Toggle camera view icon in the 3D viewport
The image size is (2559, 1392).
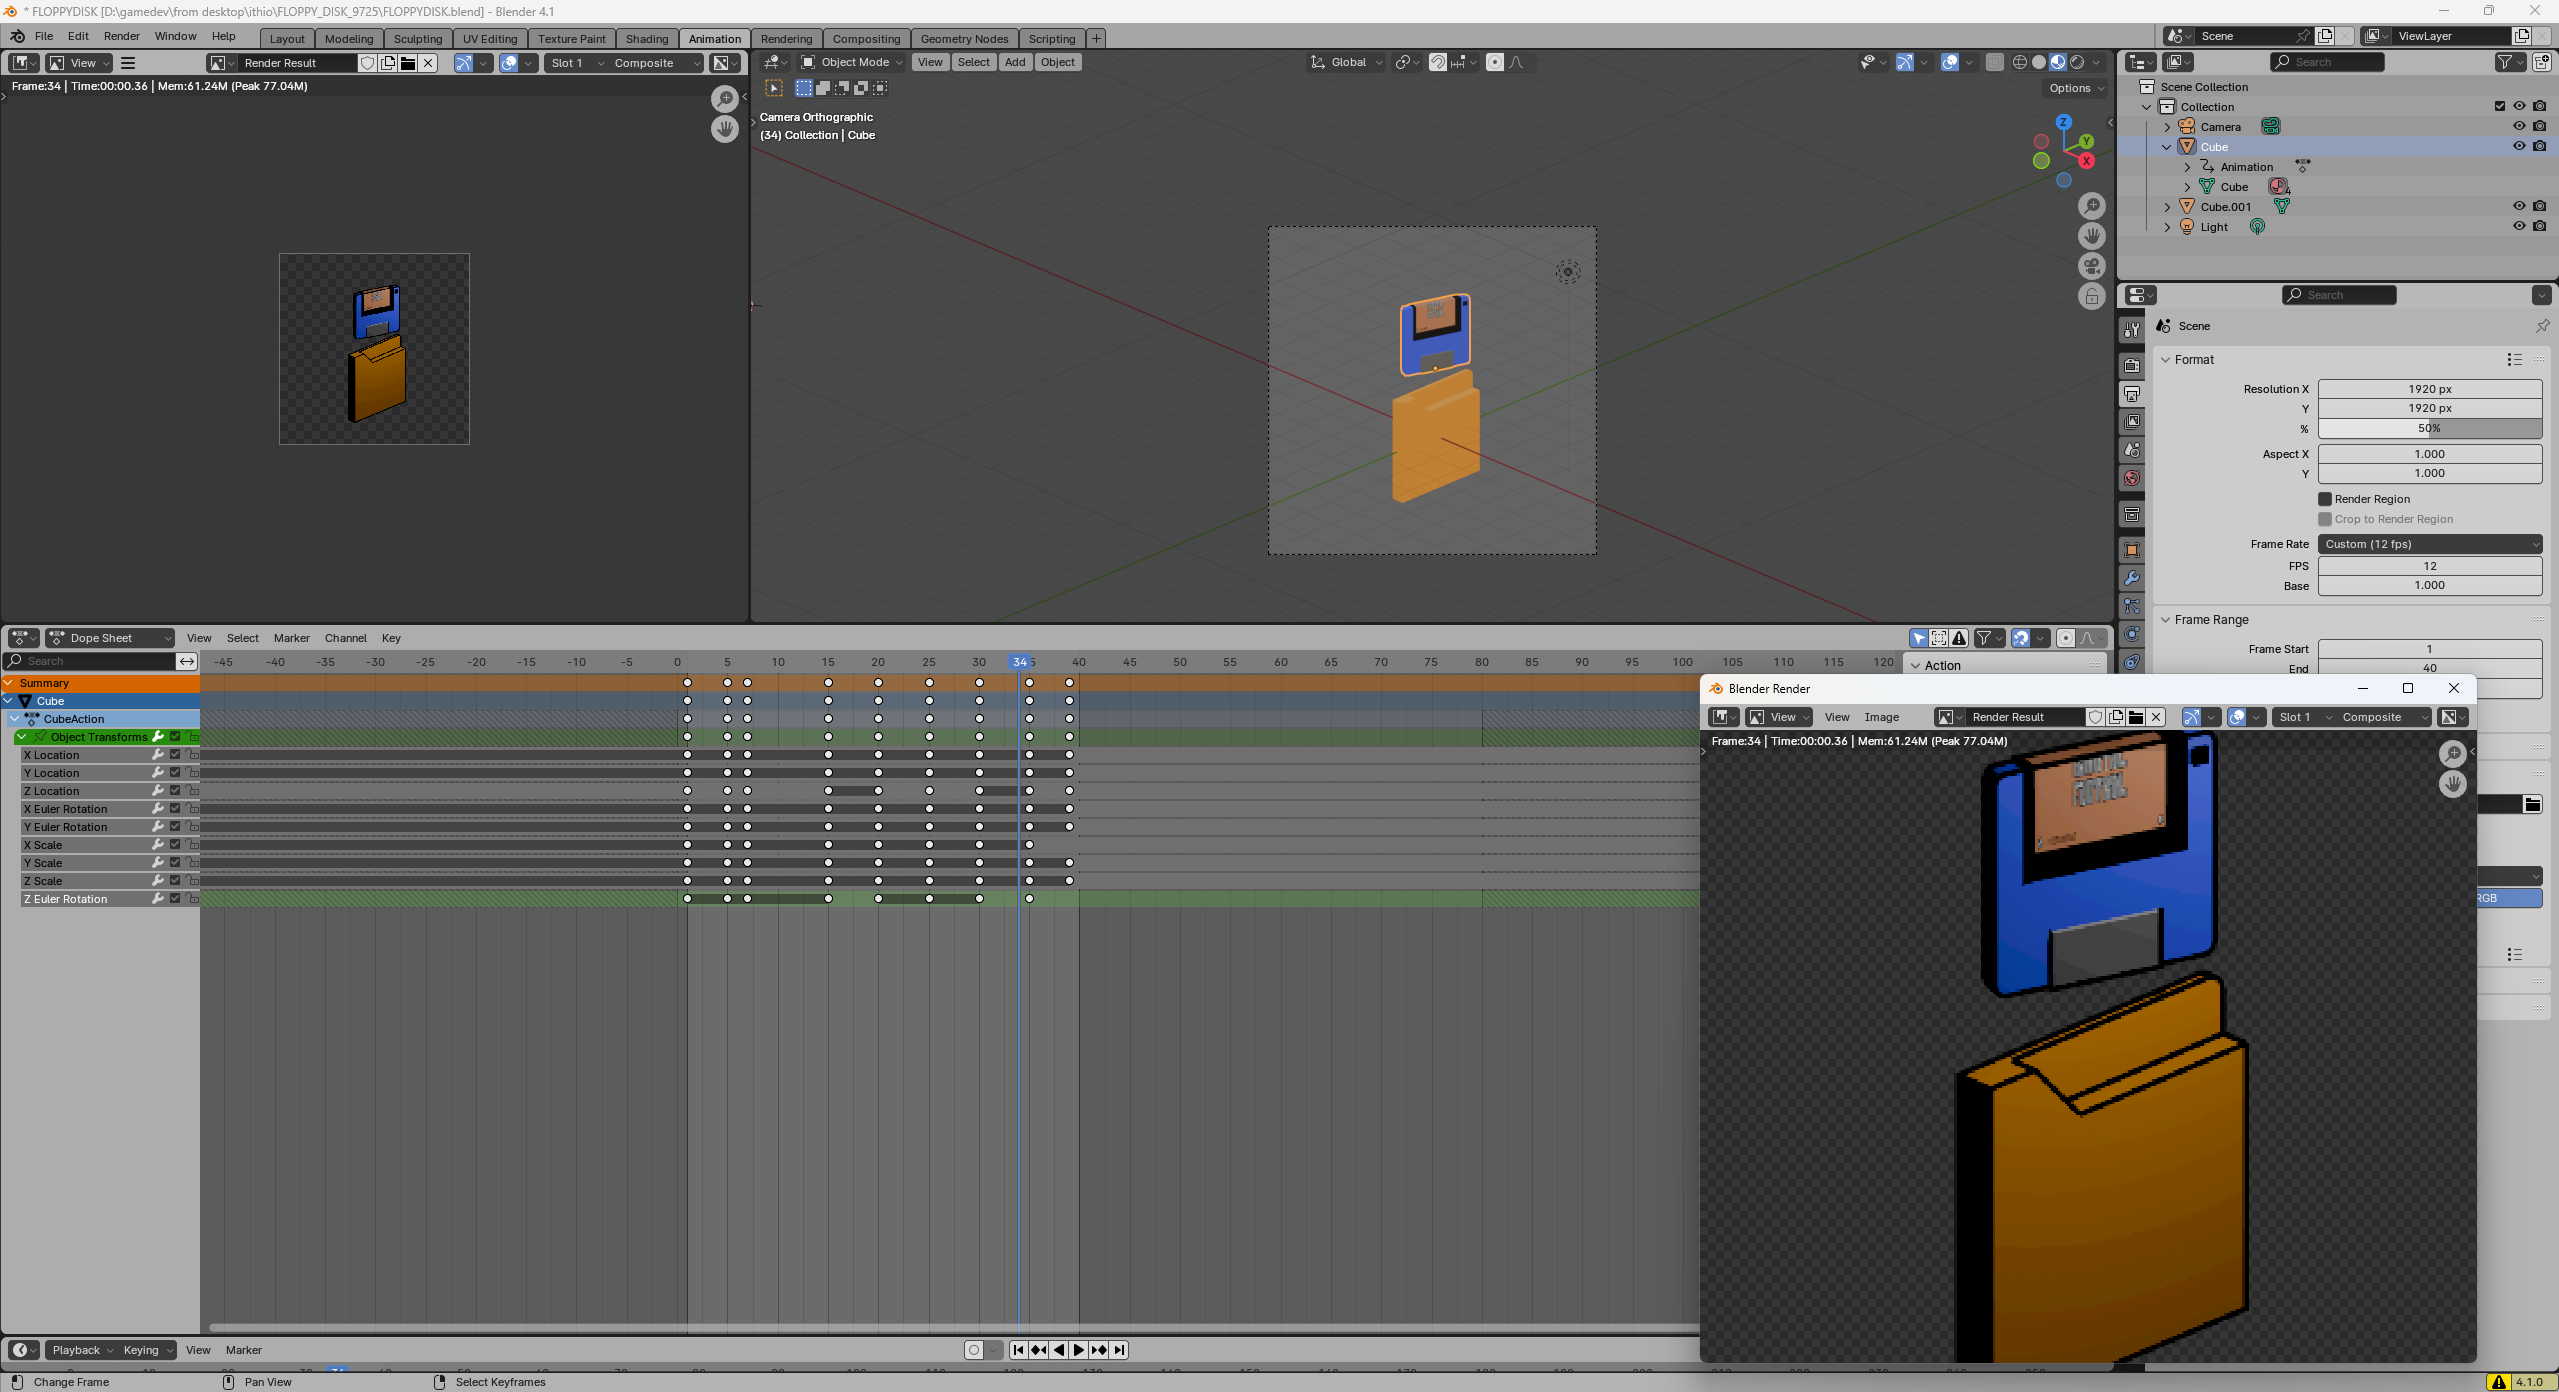pyautogui.click(x=2092, y=266)
